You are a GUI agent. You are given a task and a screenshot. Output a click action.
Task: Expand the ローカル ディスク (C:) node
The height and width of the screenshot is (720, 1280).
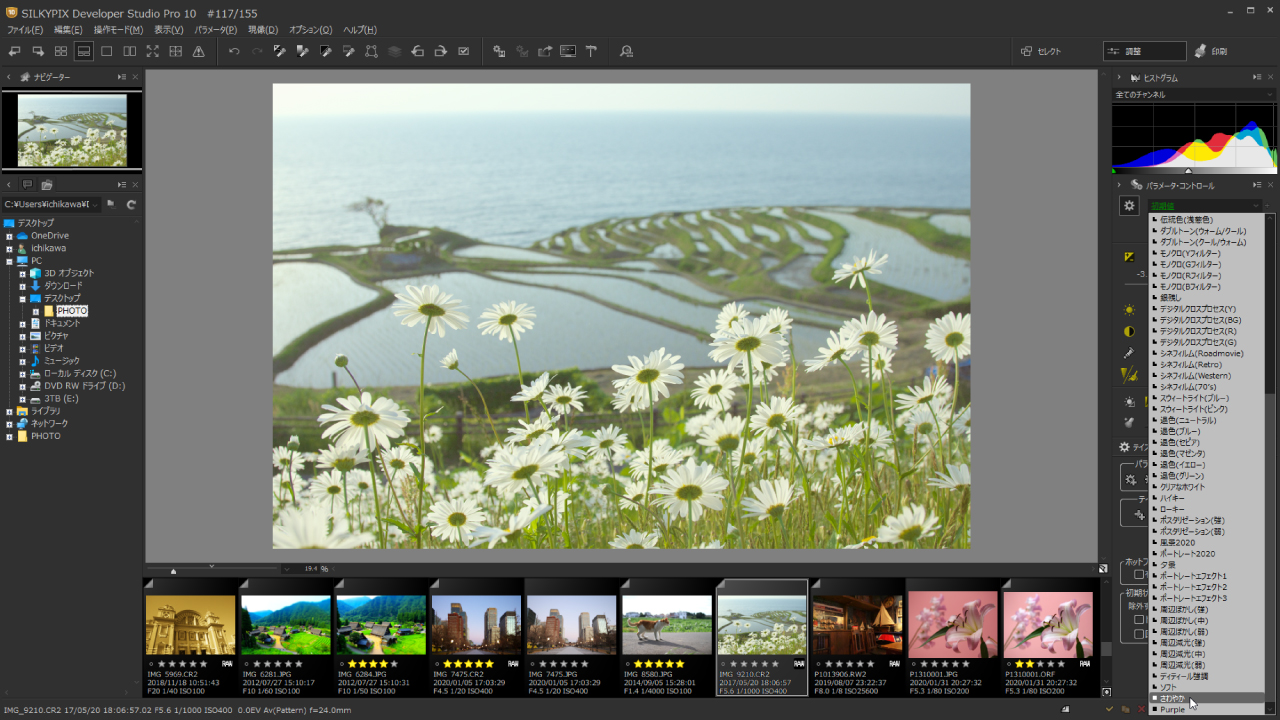(x=22, y=373)
